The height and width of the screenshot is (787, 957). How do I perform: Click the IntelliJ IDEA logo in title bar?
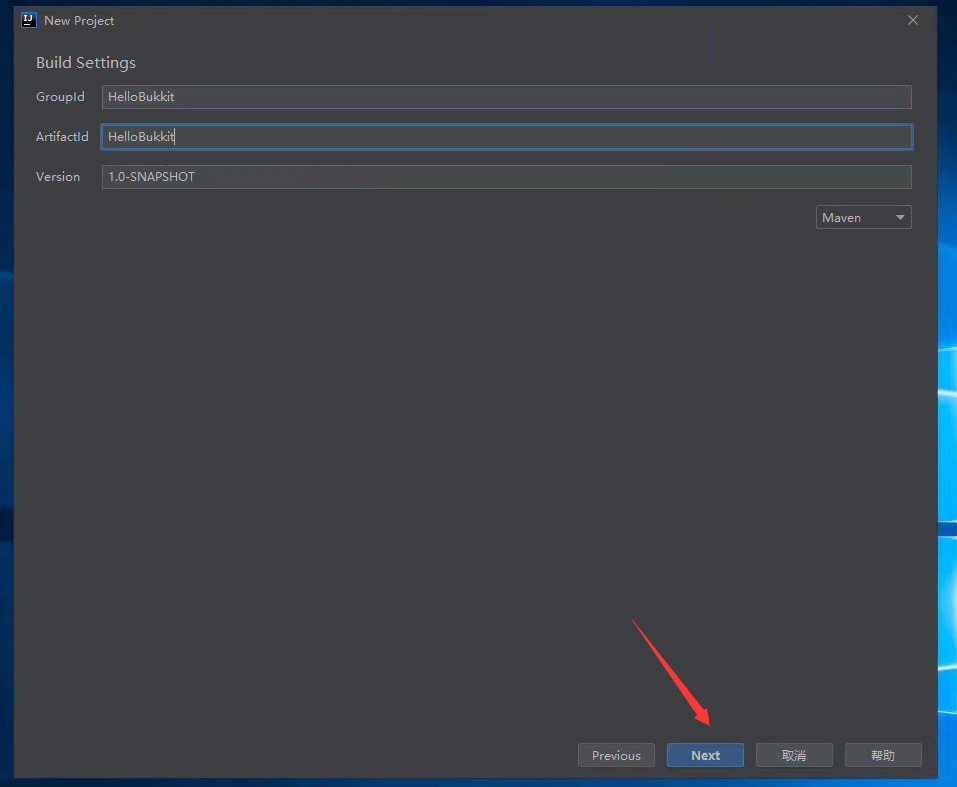tap(29, 20)
